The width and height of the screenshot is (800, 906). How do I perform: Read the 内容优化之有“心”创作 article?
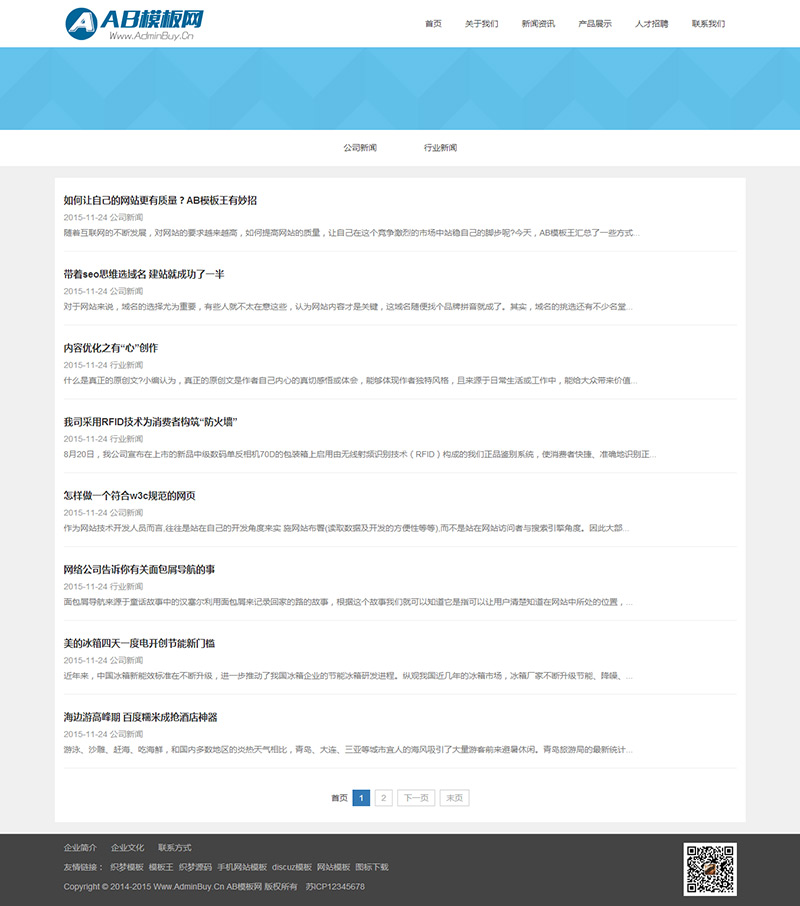110,348
